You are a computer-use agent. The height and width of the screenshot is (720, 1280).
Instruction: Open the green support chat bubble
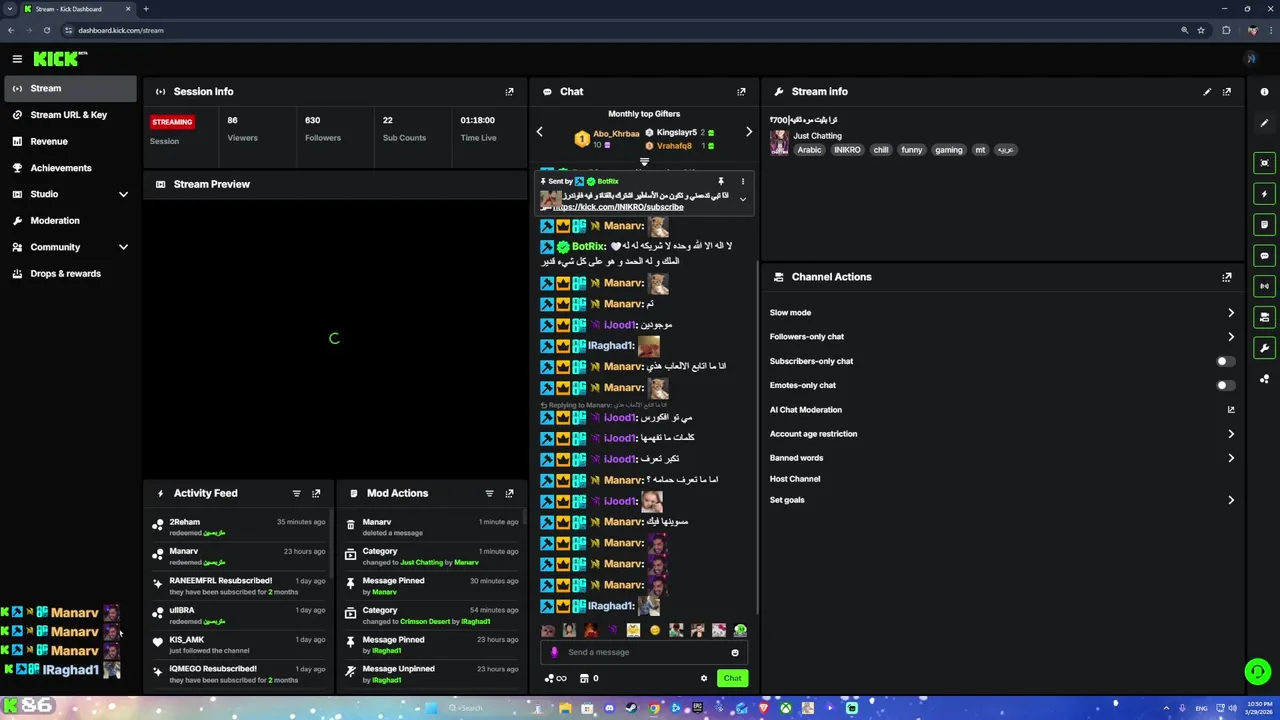coord(1257,672)
